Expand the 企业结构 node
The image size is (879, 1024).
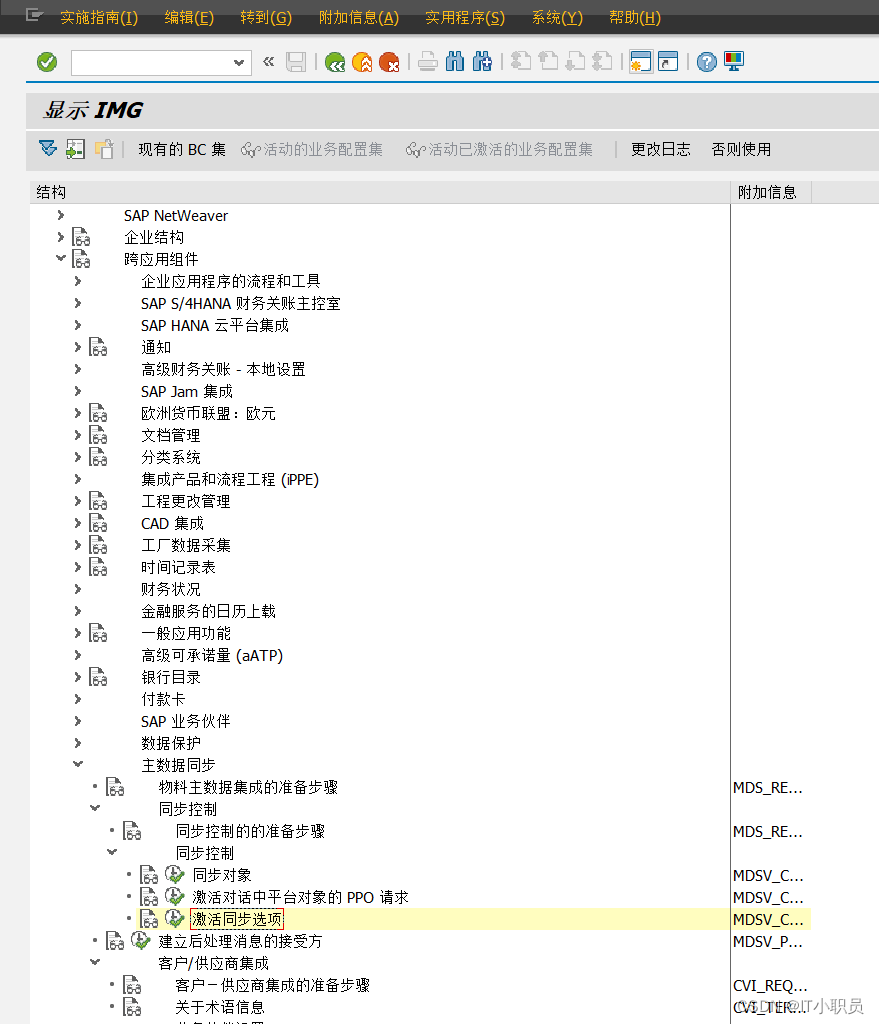pyautogui.click(x=61, y=236)
